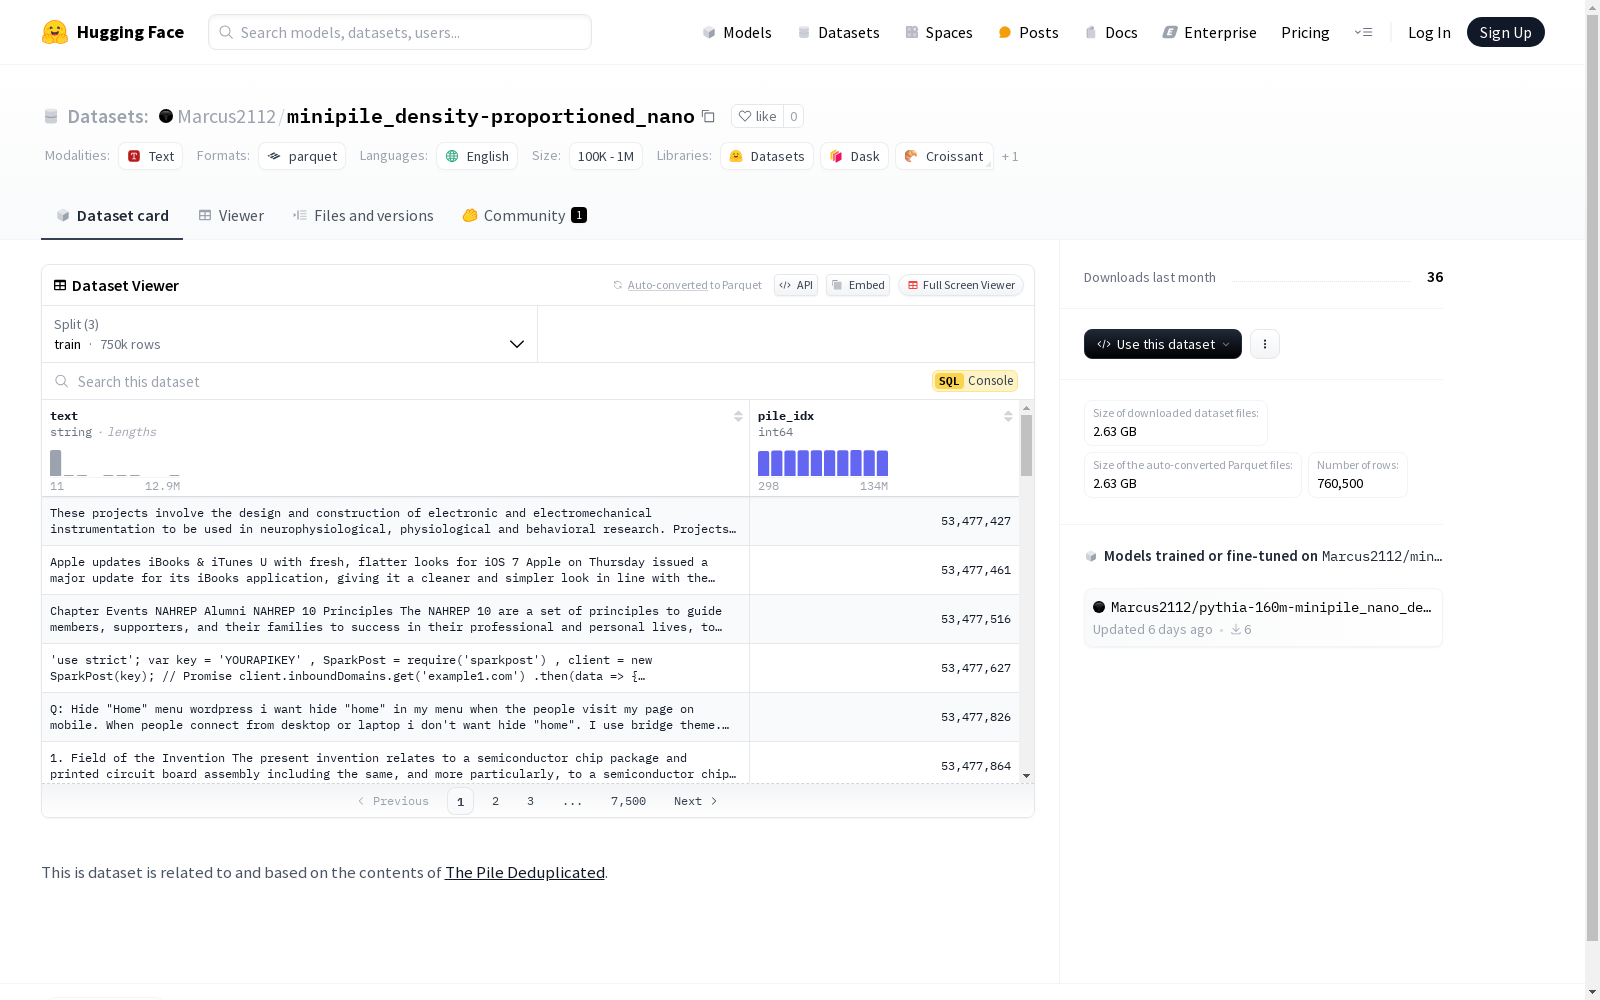This screenshot has width=1600, height=1000.
Task: Open the Community tab
Action: 524,216
